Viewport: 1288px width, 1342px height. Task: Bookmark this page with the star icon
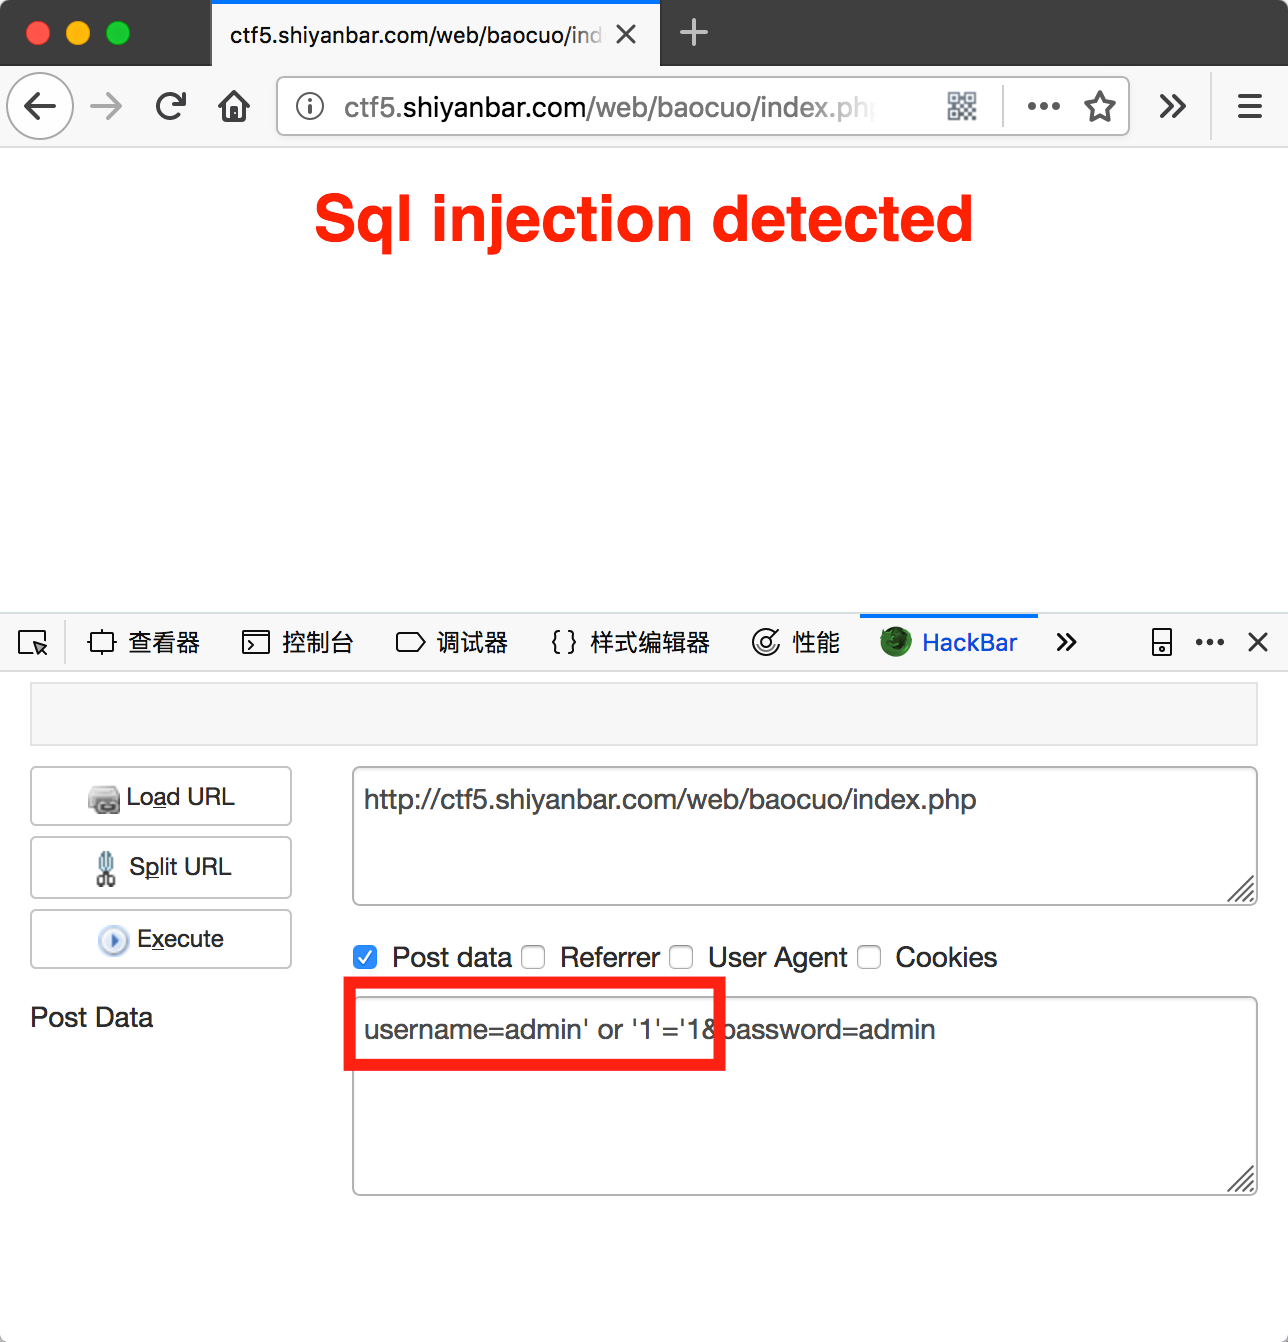tap(1100, 106)
